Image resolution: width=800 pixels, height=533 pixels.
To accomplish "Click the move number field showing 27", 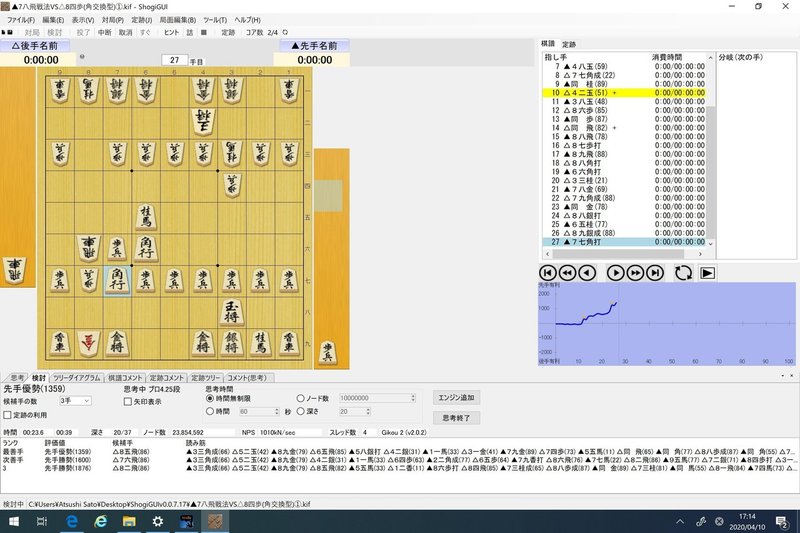I will pos(174,60).
